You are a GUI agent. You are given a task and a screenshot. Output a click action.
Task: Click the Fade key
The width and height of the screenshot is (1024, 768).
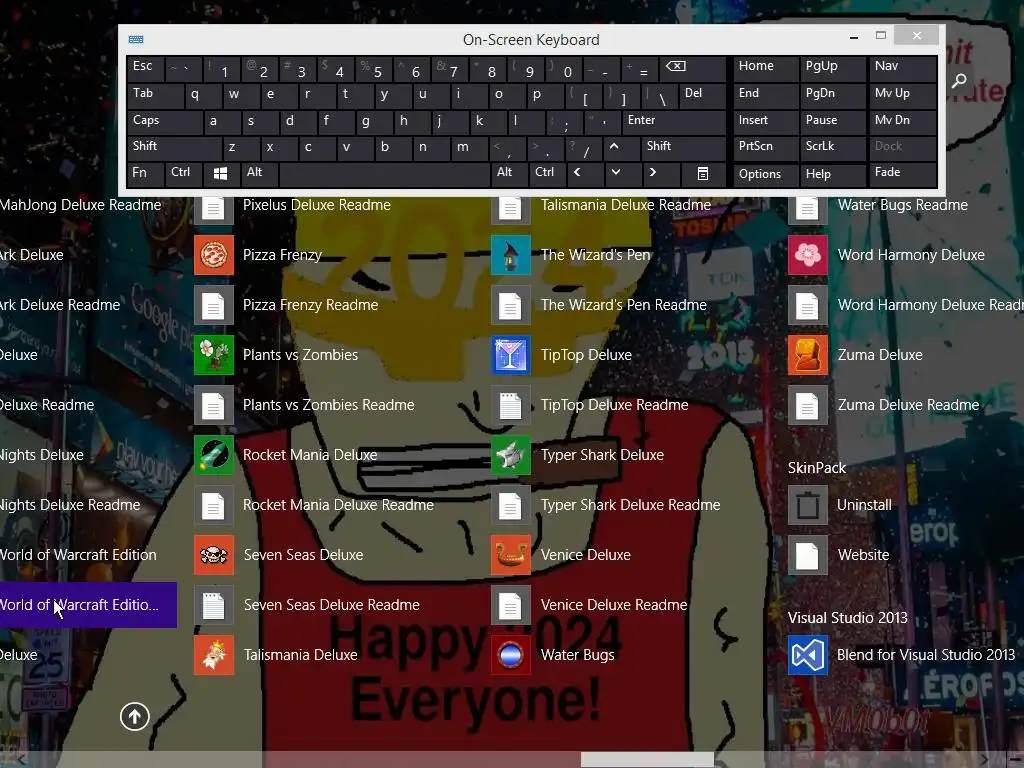(903, 173)
